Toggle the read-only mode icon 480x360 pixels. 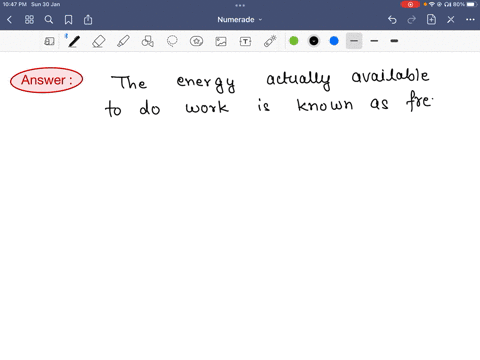pos(49,41)
